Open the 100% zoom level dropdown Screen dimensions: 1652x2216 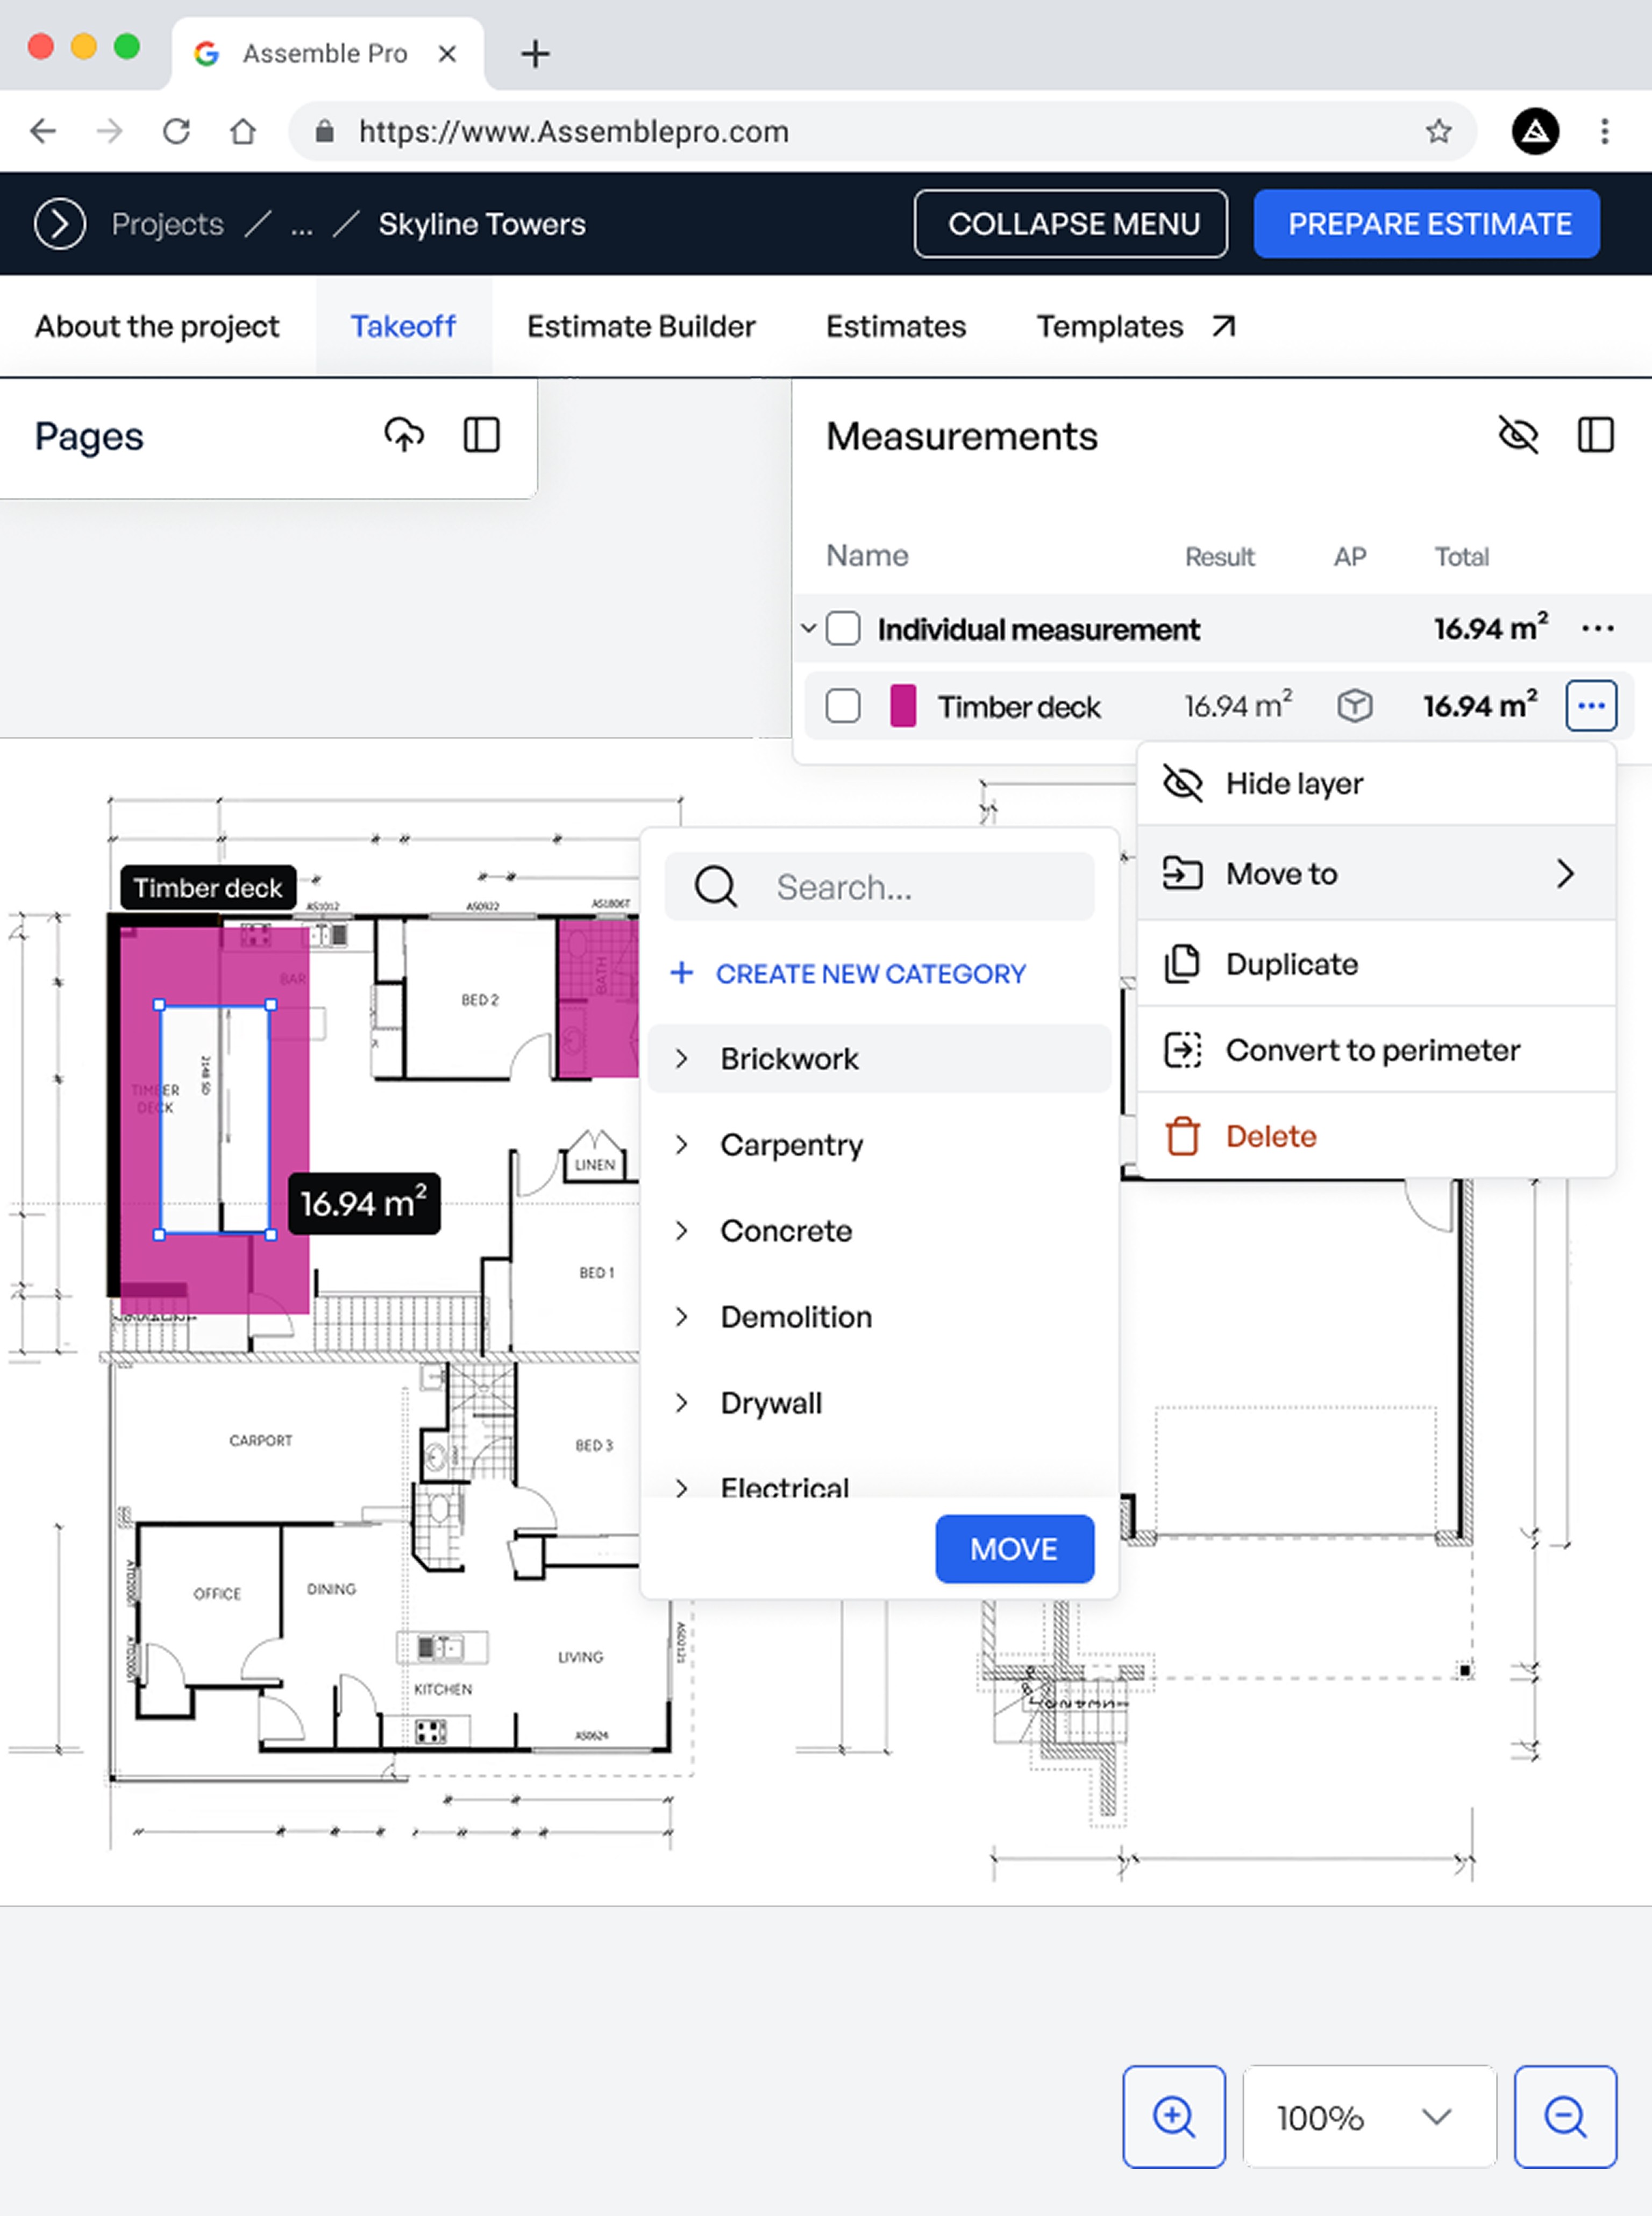(1368, 2116)
